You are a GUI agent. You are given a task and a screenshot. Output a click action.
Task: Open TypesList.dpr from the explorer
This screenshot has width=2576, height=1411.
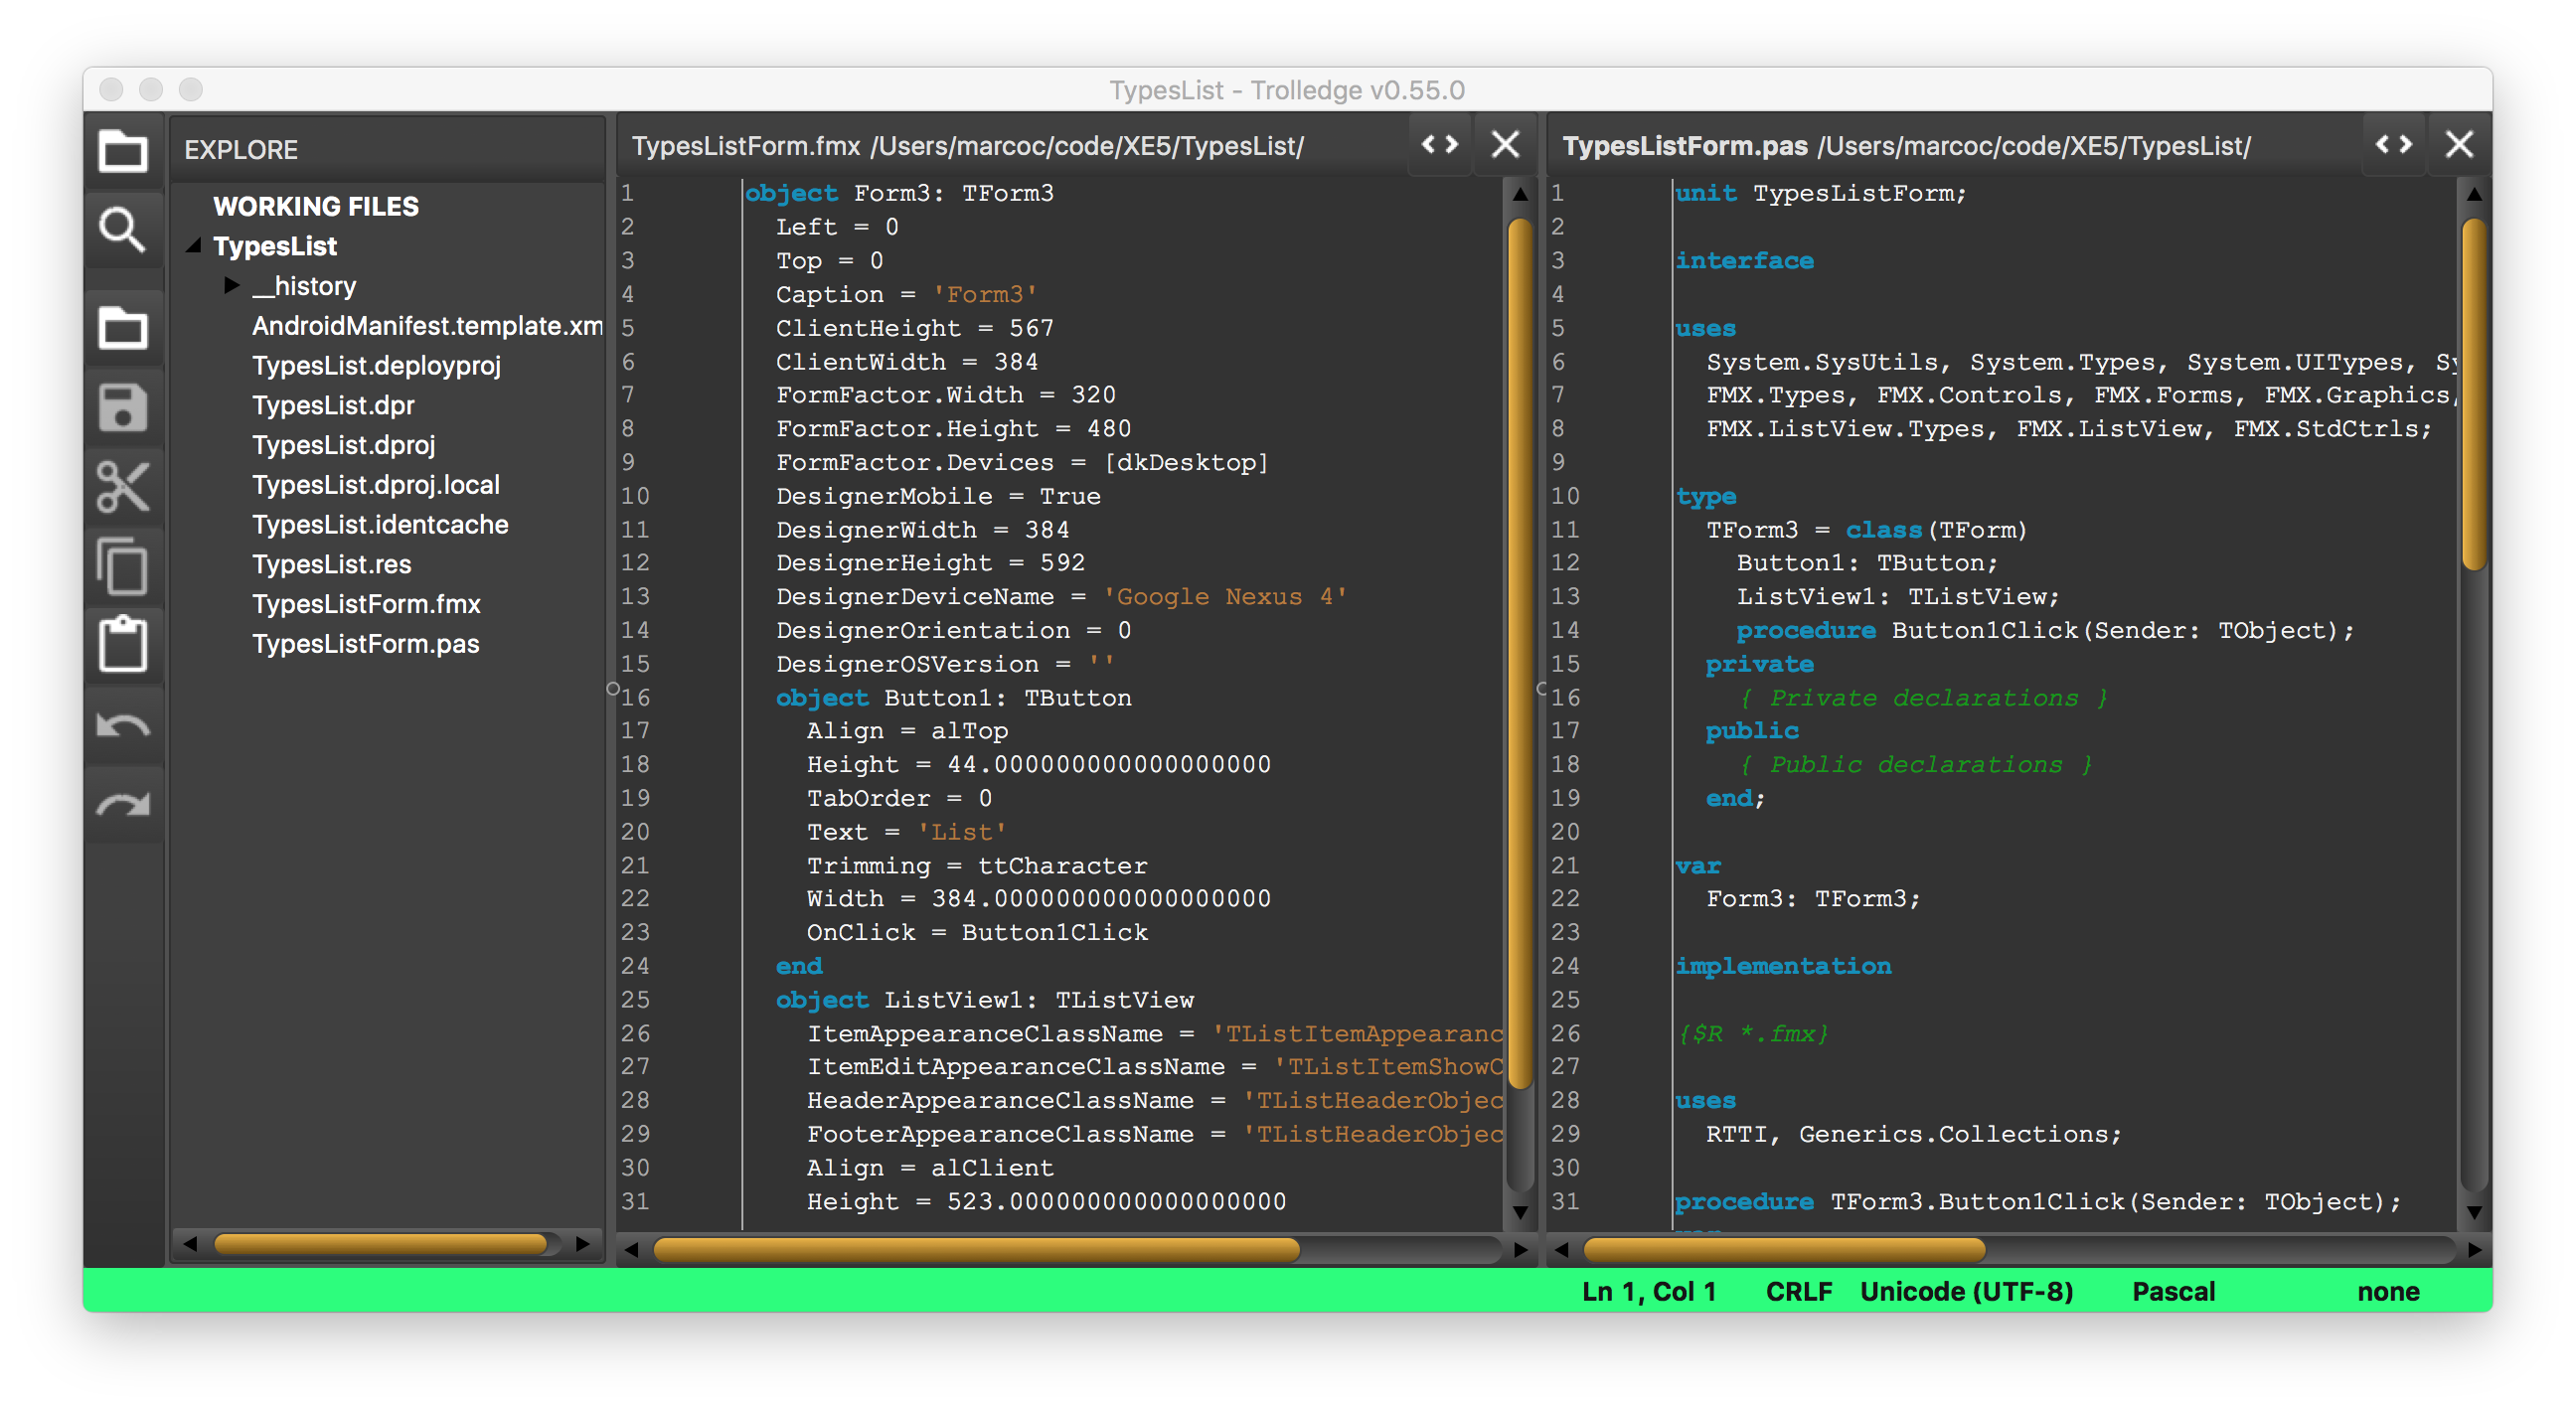click(332, 405)
